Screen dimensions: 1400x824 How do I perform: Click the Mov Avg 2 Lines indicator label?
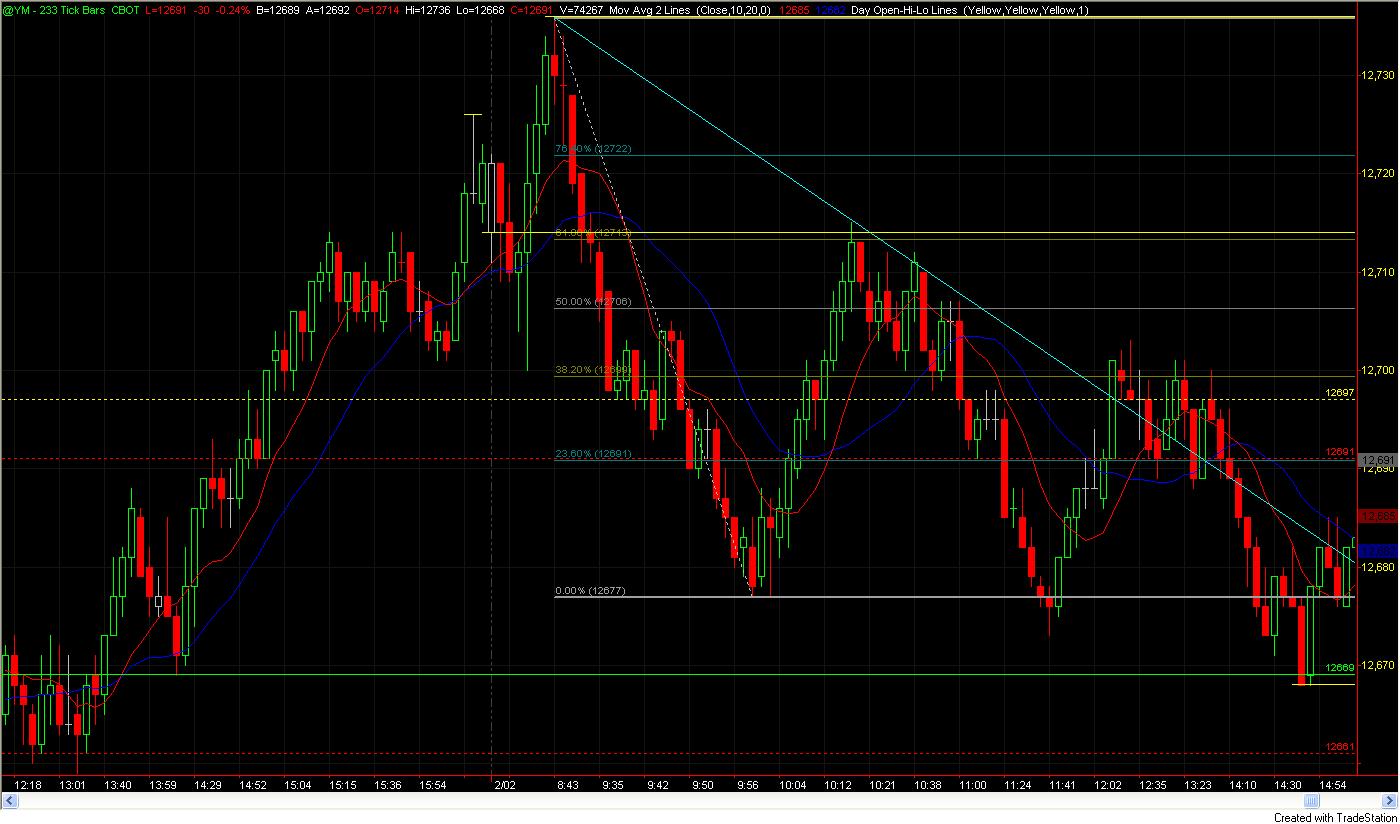tap(650, 10)
